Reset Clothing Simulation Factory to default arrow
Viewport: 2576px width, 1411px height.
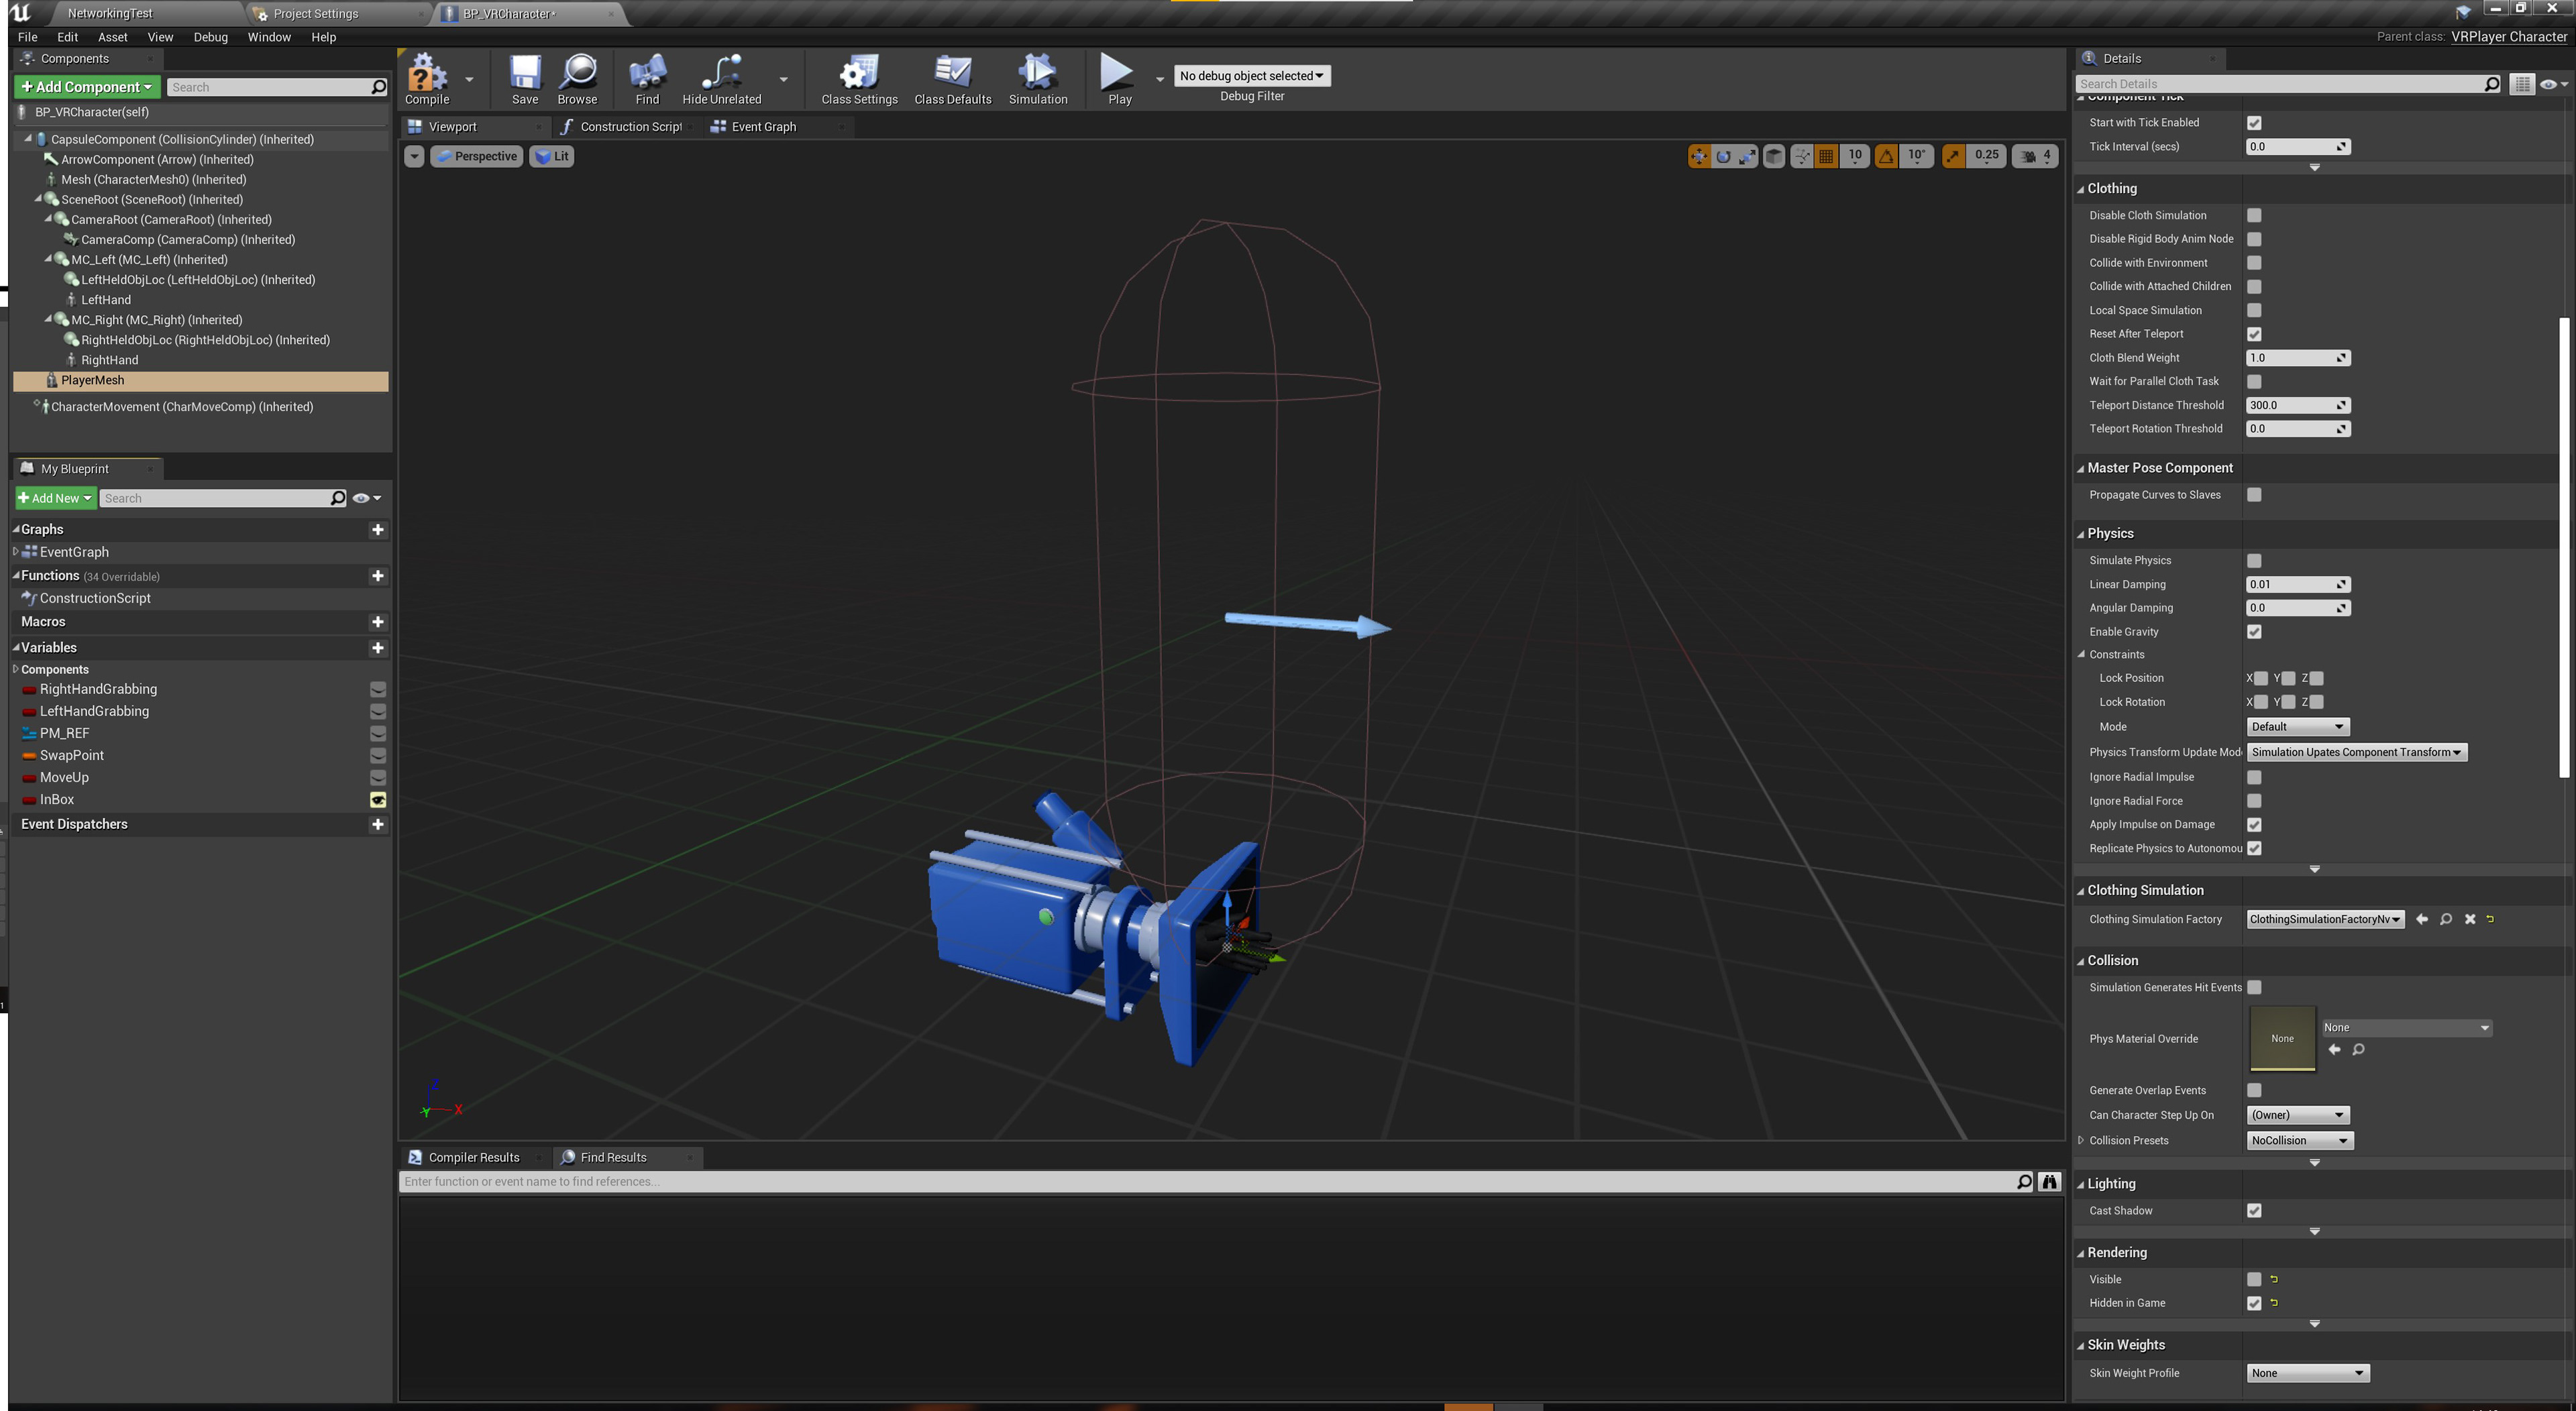point(2490,919)
